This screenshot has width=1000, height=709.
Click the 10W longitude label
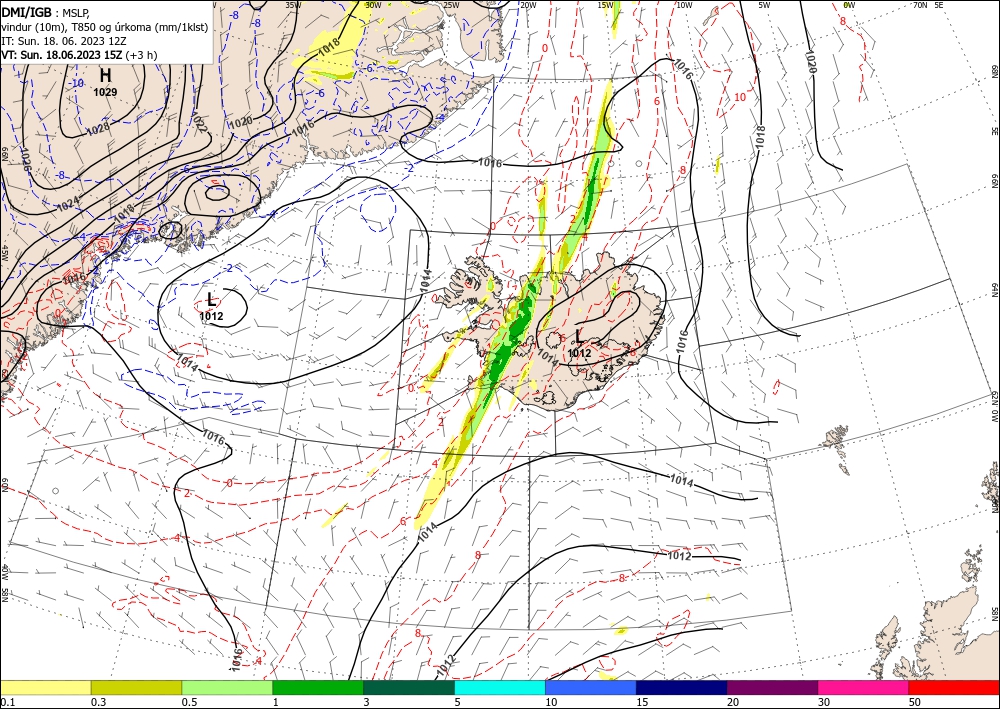click(684, 5)
